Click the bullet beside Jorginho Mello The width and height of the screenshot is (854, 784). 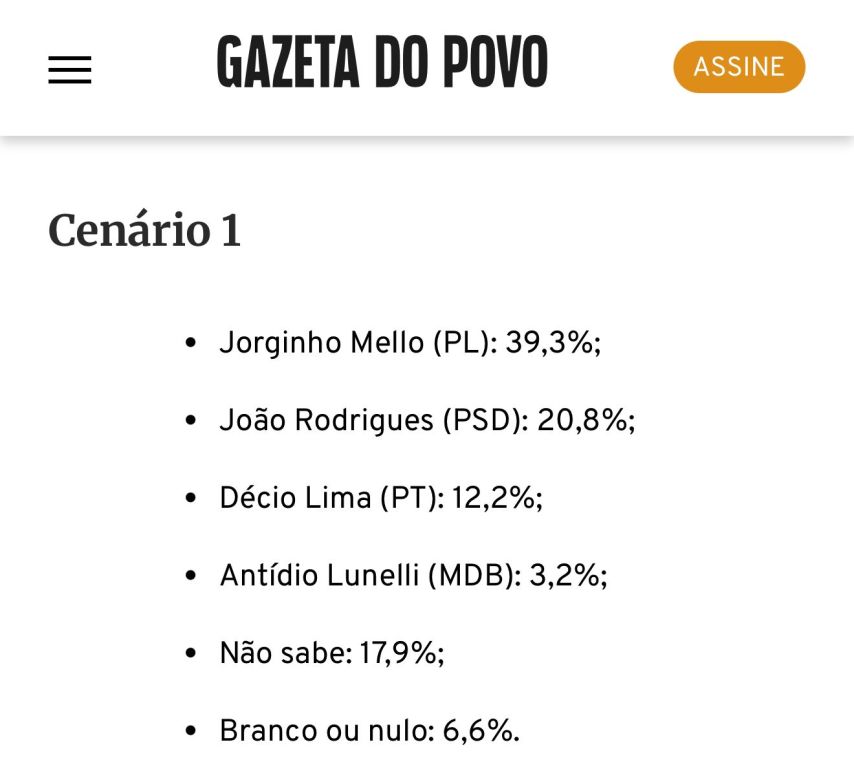click(x=191, y=343)
